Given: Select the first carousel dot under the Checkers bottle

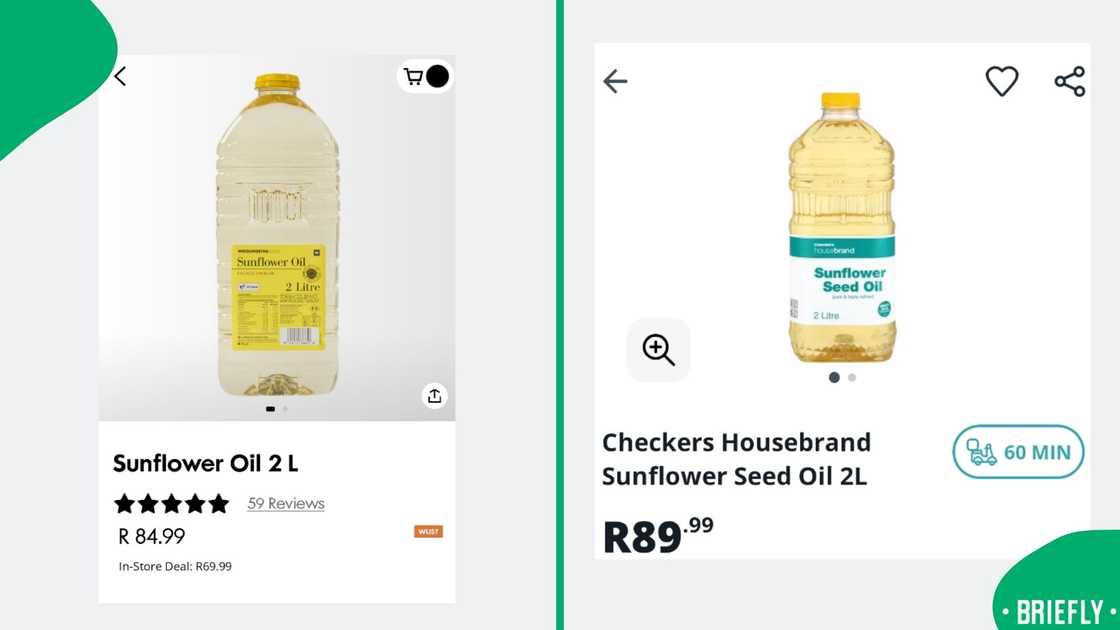Looking at the screenshot, I should (834, 377).
